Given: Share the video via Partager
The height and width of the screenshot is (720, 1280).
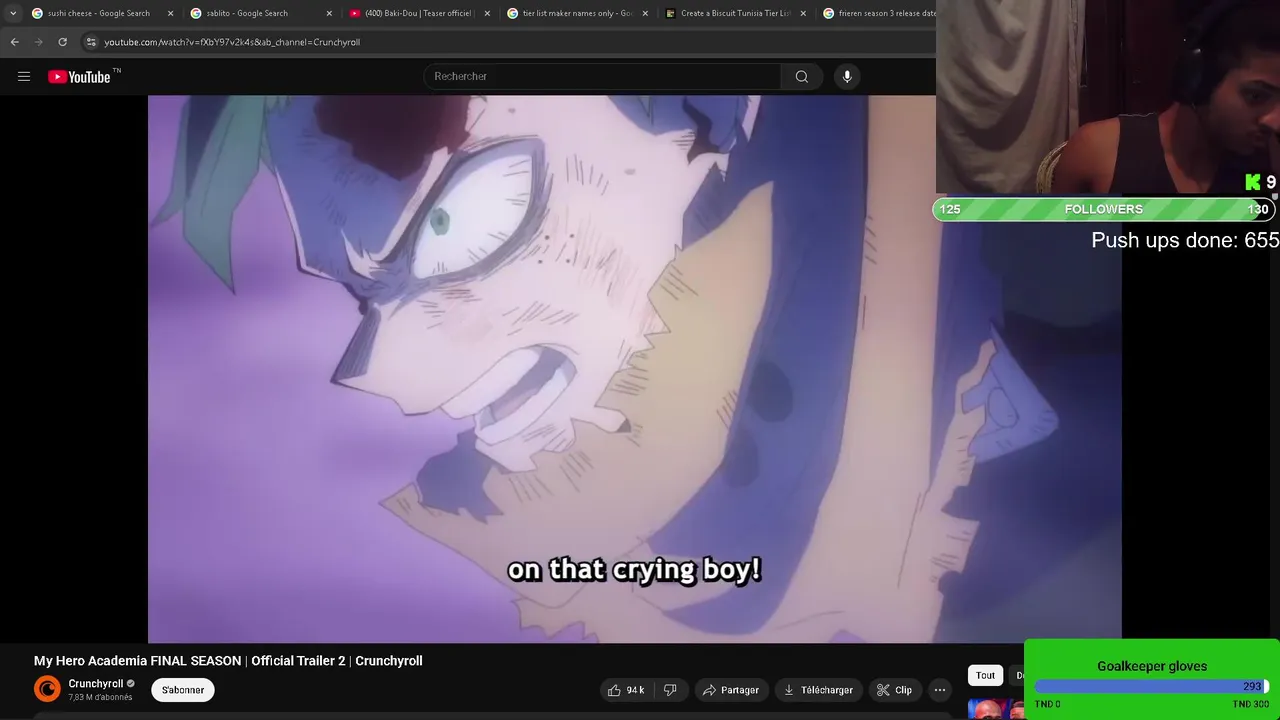Looking at the screenshot, I should (731, 690).
